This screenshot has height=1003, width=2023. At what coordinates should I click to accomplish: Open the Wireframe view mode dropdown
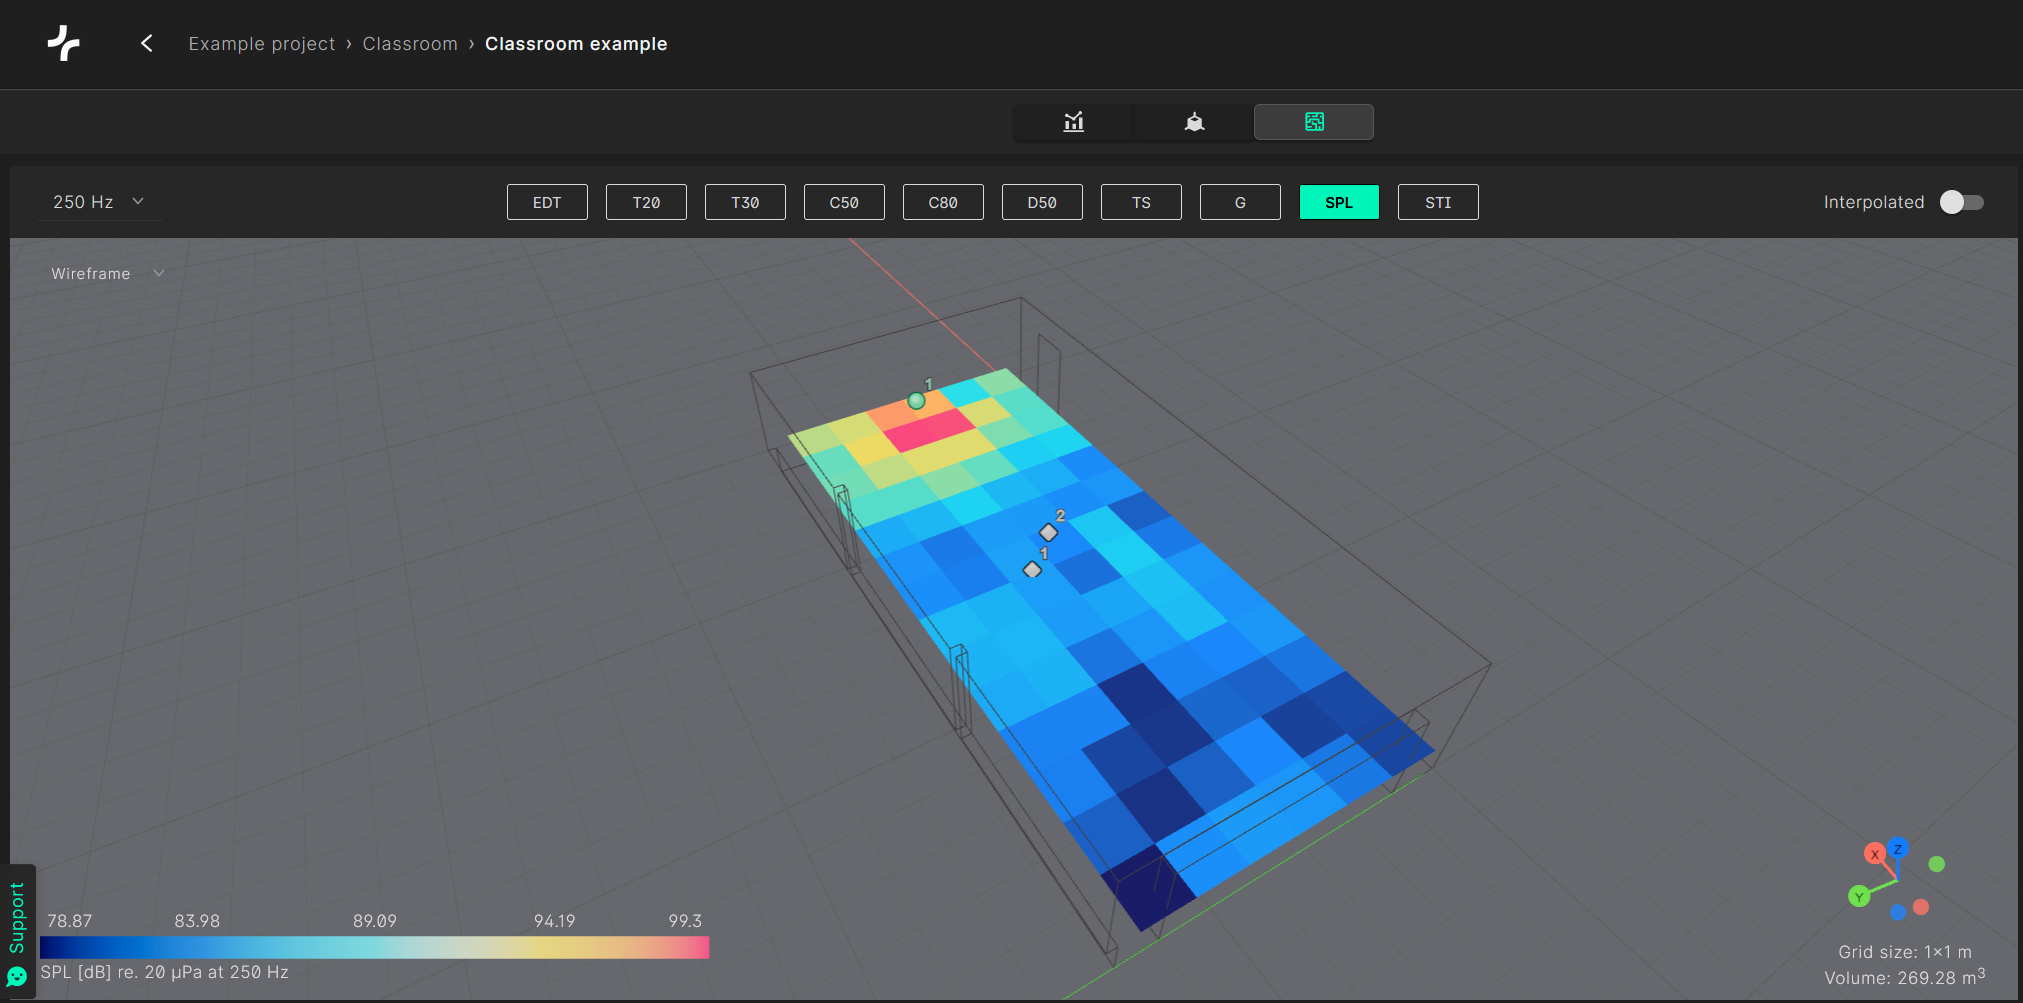(x=107, y=274)
